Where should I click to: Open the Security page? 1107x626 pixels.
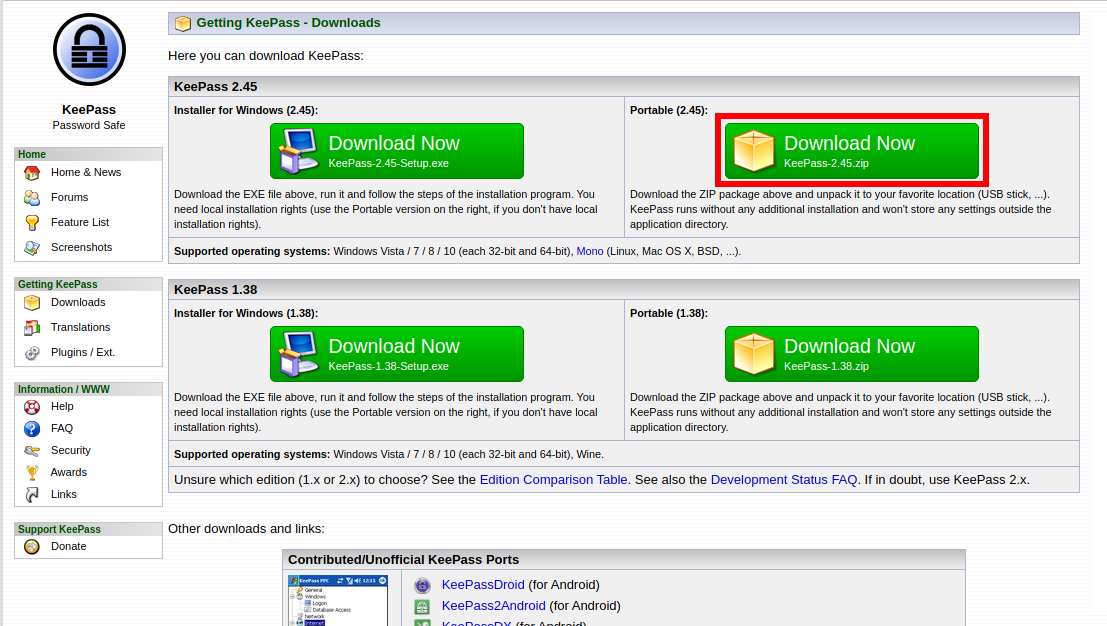tap(71, 450)
